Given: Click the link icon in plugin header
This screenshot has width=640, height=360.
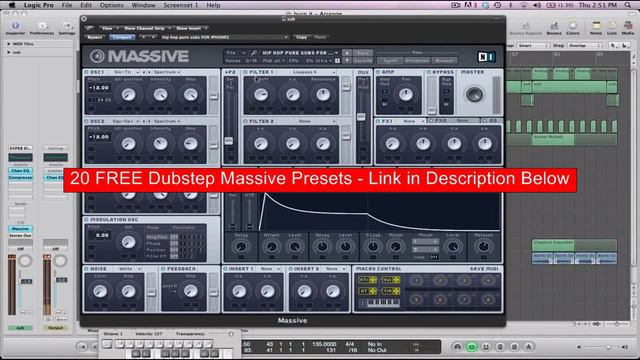Looking at the screenshot, I should [89, 28].
